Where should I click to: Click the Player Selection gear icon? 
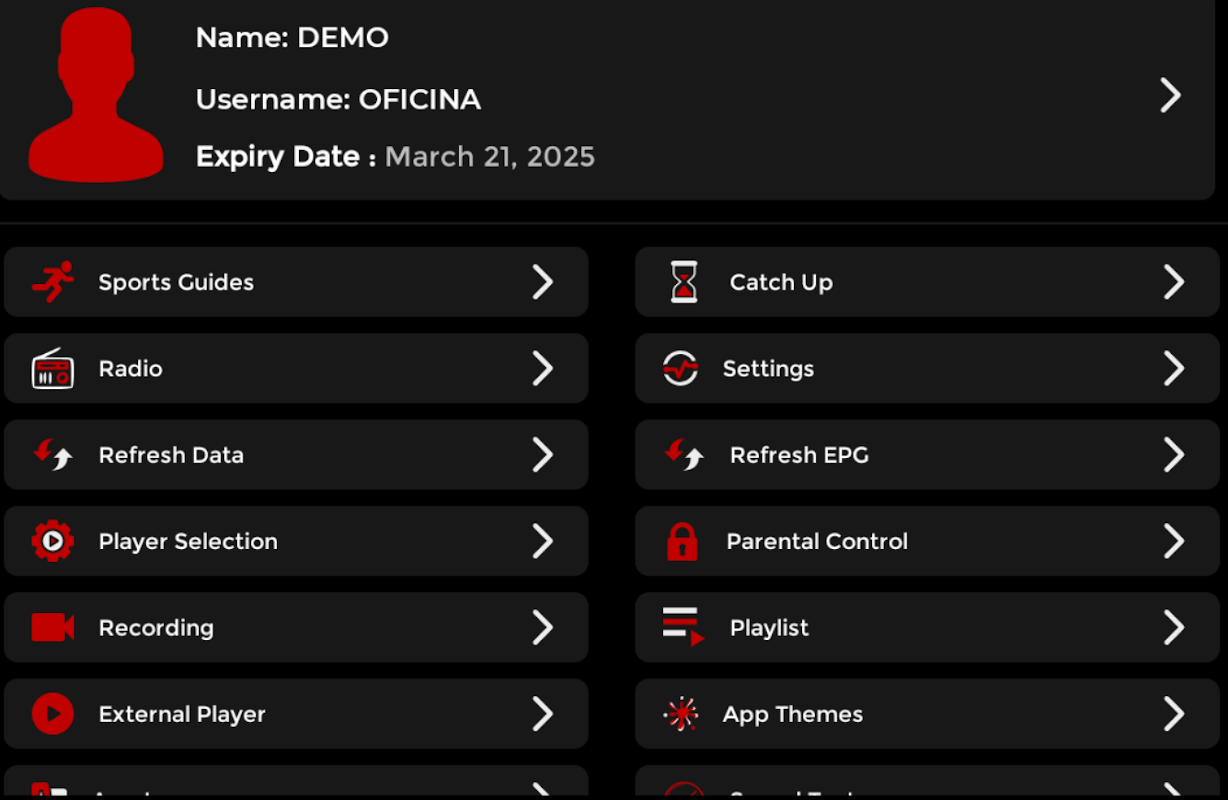point(52,541)
